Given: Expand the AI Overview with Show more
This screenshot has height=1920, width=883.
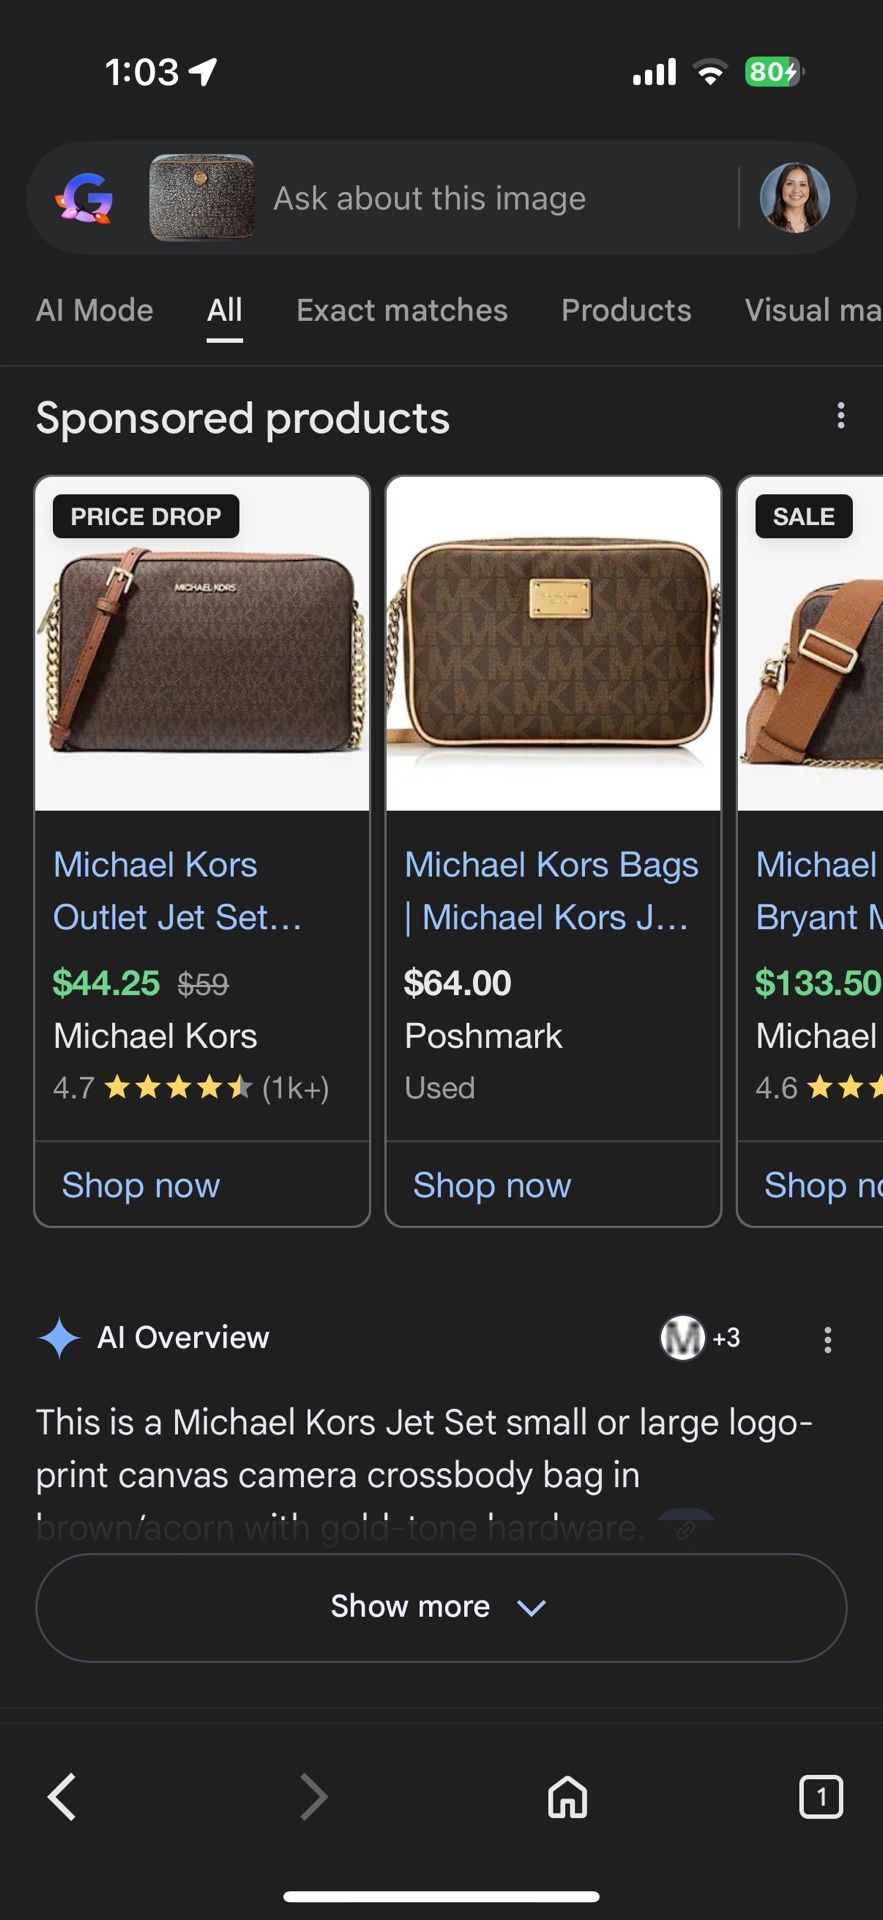Looking at the screenshot, I should (441, 1607).
